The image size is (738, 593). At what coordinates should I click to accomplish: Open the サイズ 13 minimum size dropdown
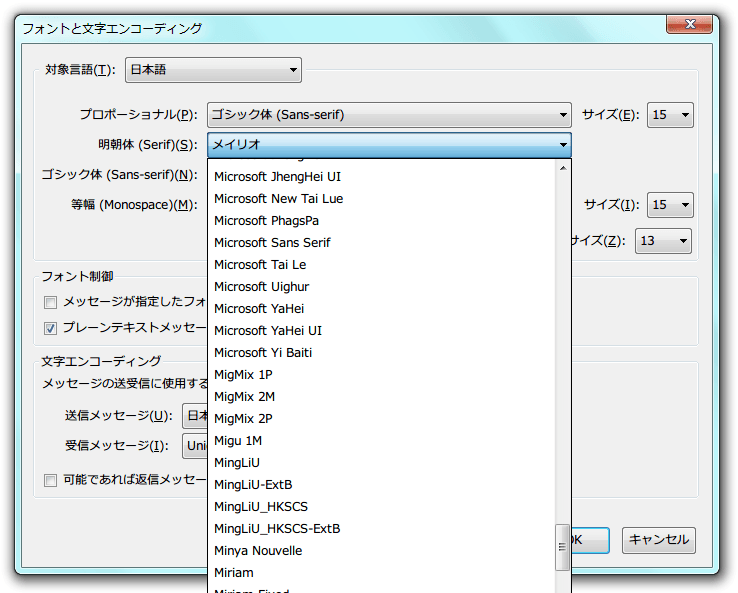tap(663, 241)
